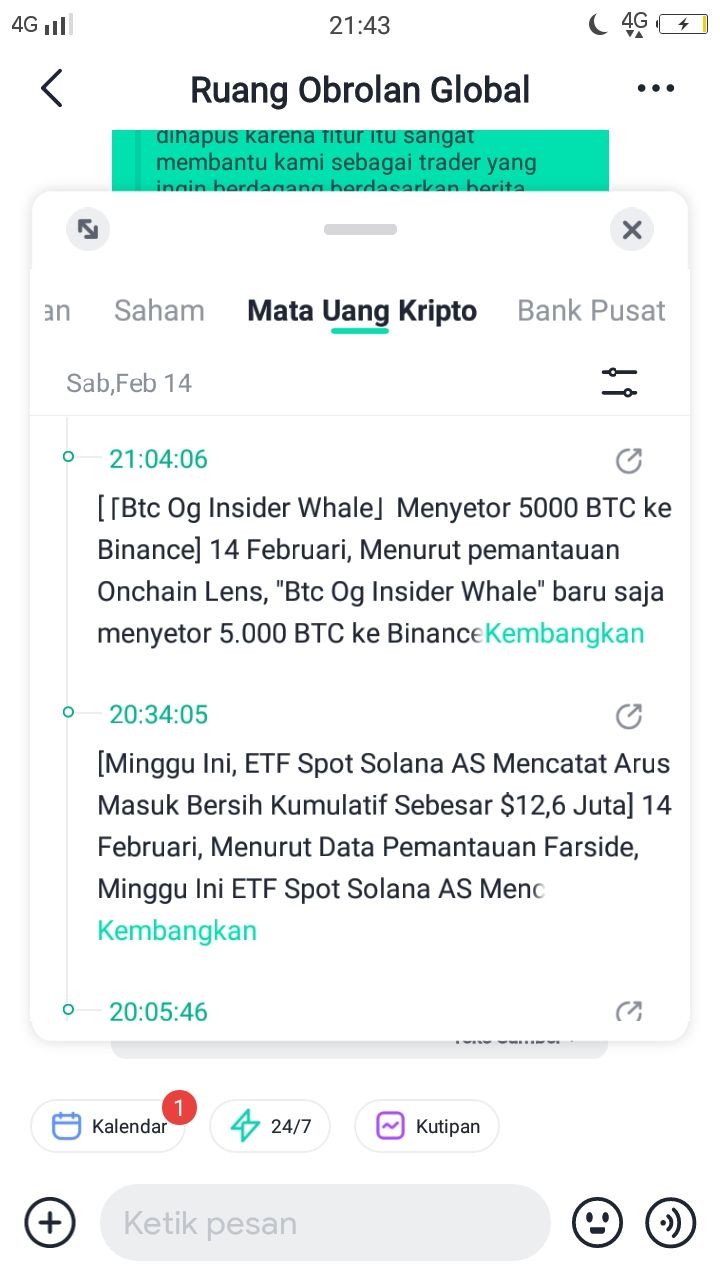Share the 21:04:06 news item
The height and width of the screenshot is (1280, 720).
tap(628, 460)
